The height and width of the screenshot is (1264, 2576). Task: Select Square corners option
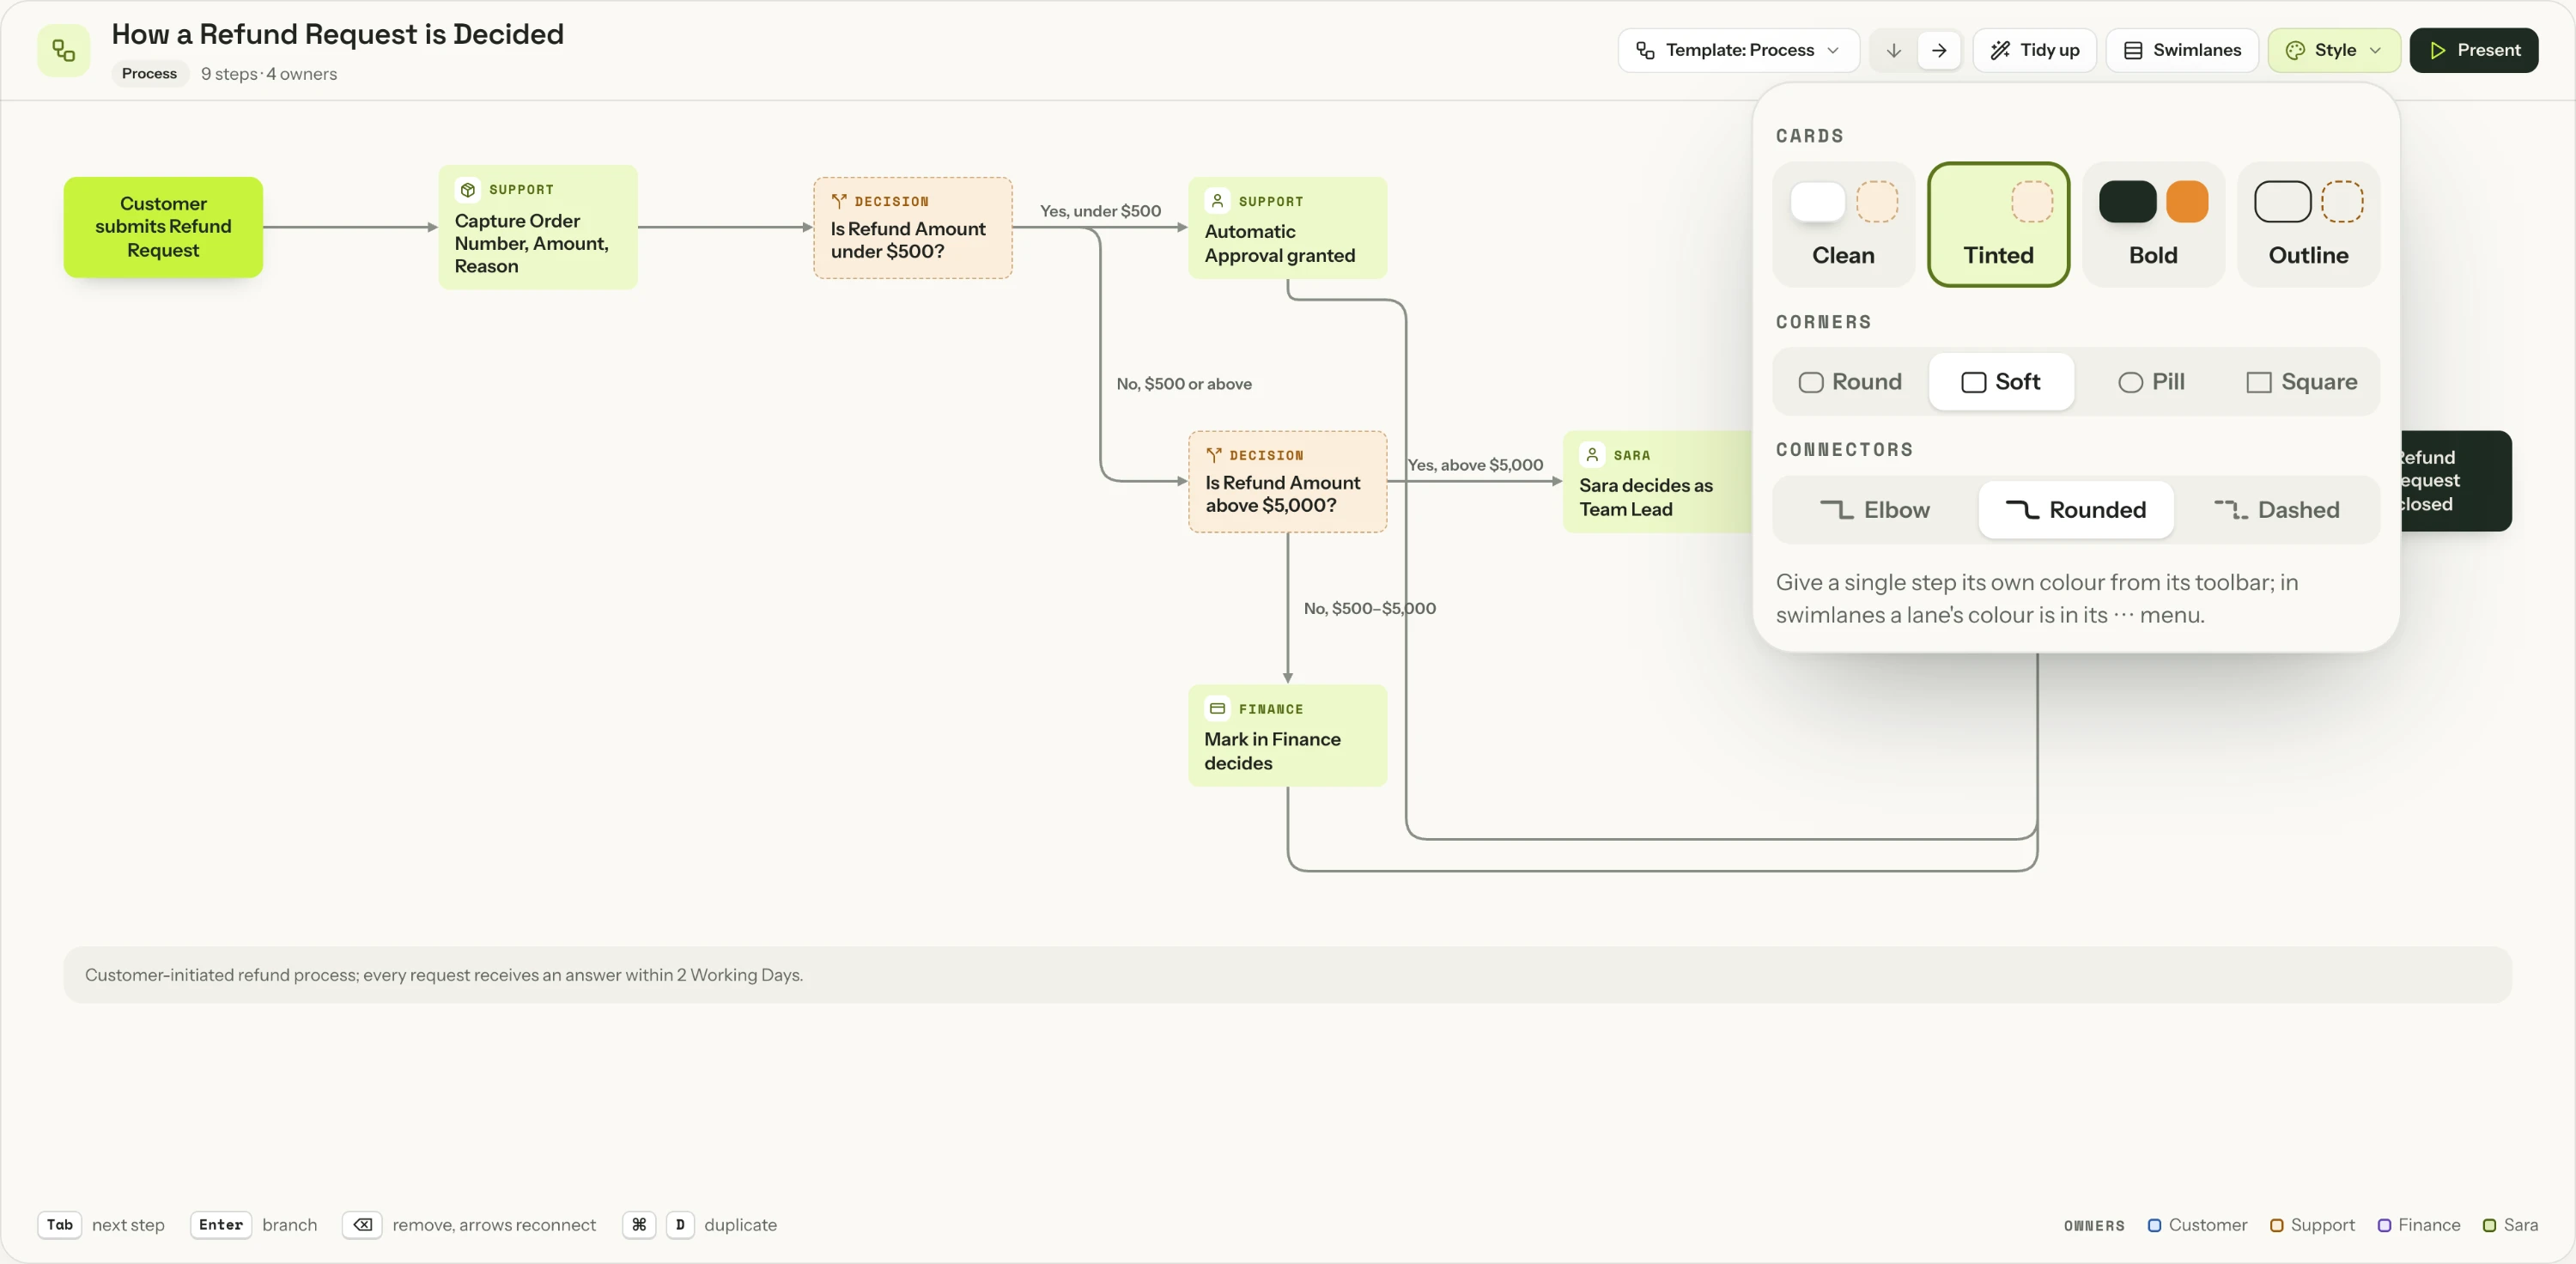pos(2301,382)
